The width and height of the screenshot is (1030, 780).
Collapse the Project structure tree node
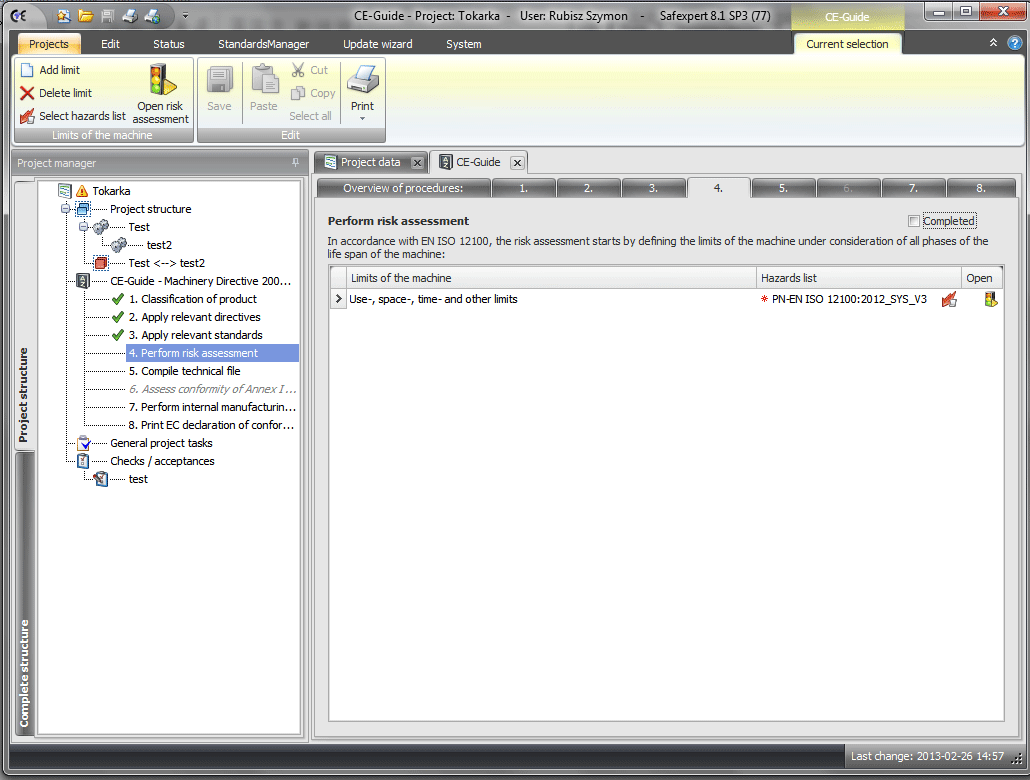point(66,209)
